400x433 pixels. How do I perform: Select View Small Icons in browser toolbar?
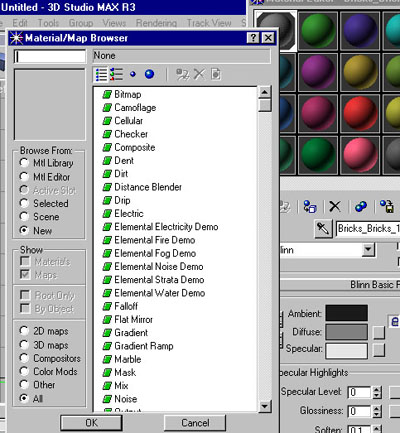tap(133, 74)
